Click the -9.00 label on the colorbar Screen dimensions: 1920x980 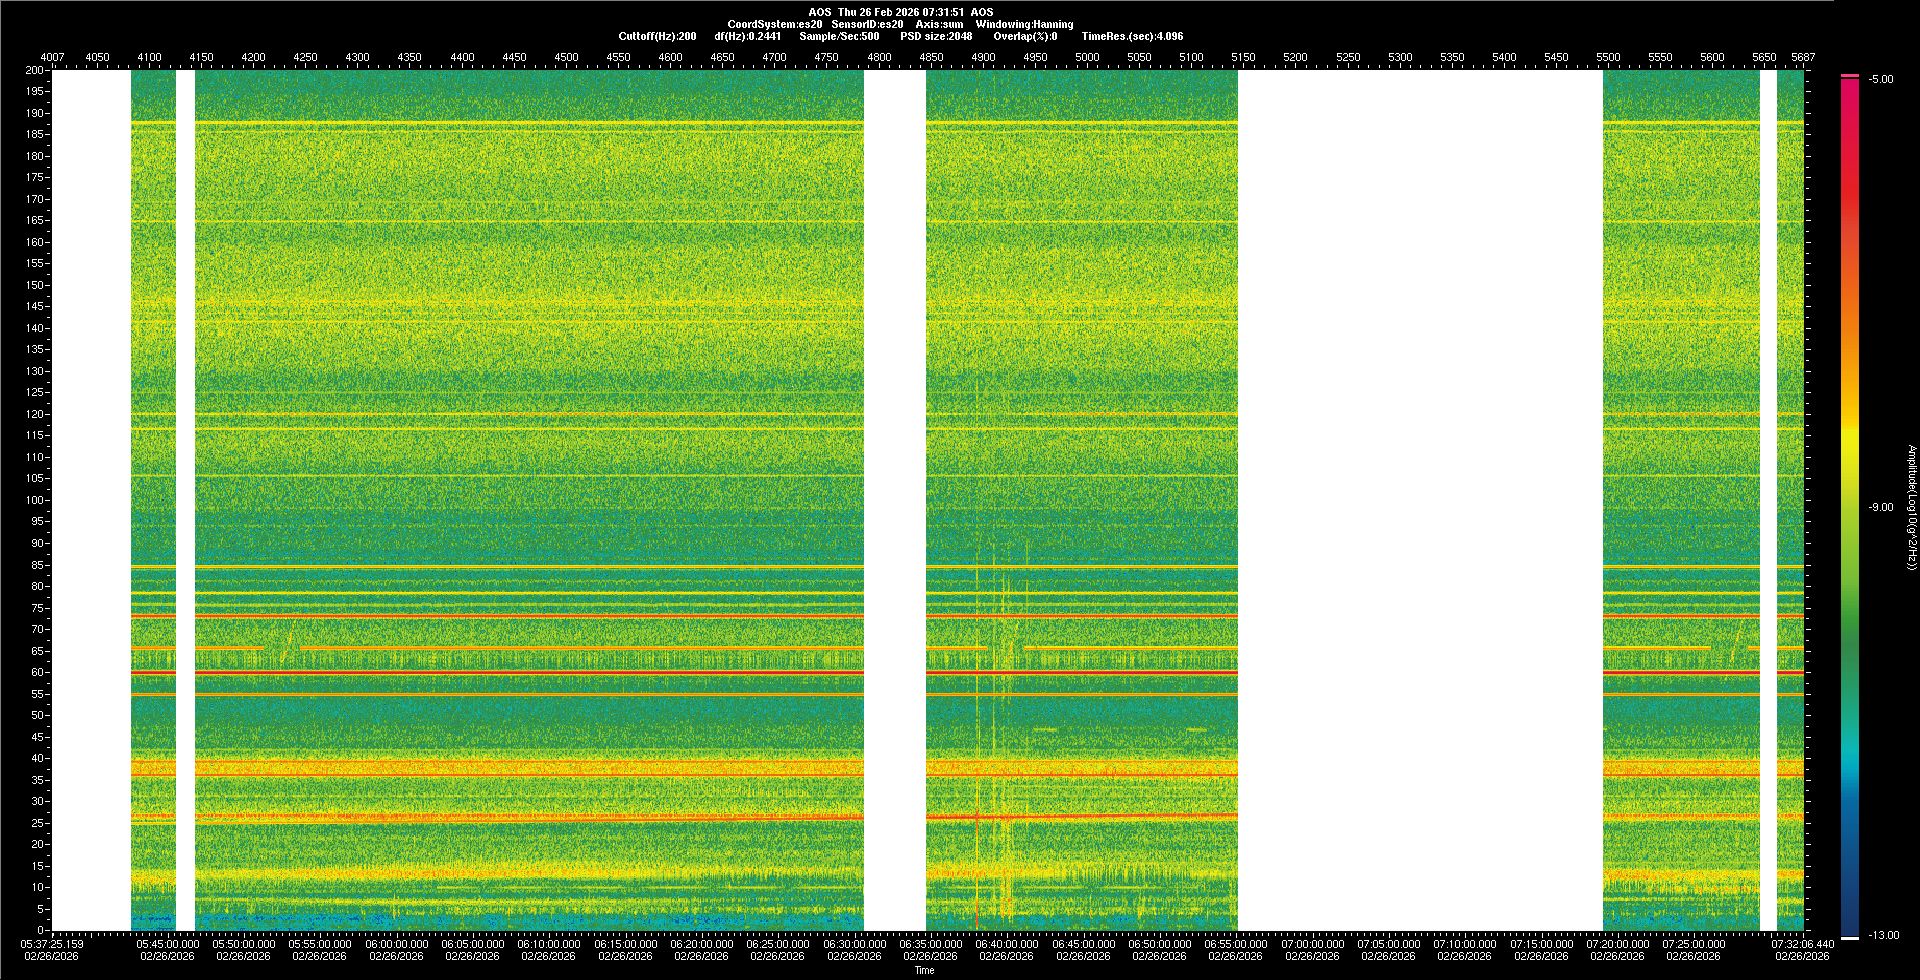[1881, 507]
